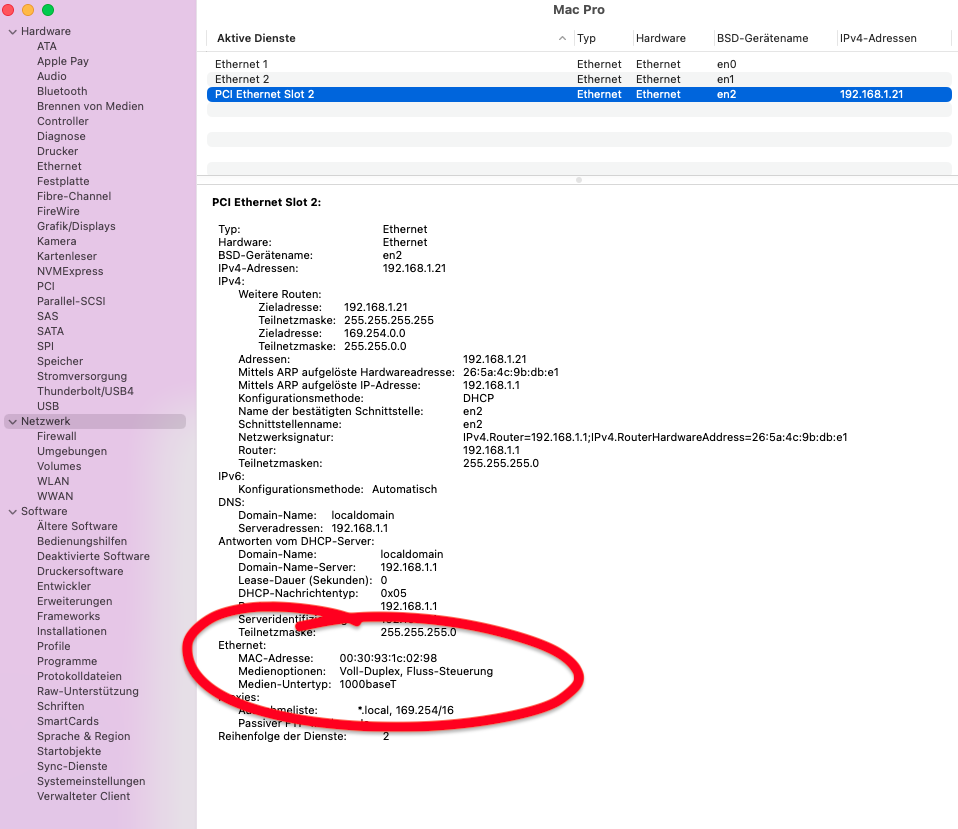
Task: Select Parallel-SCSI entry
Action: click(x=71, y=301)
